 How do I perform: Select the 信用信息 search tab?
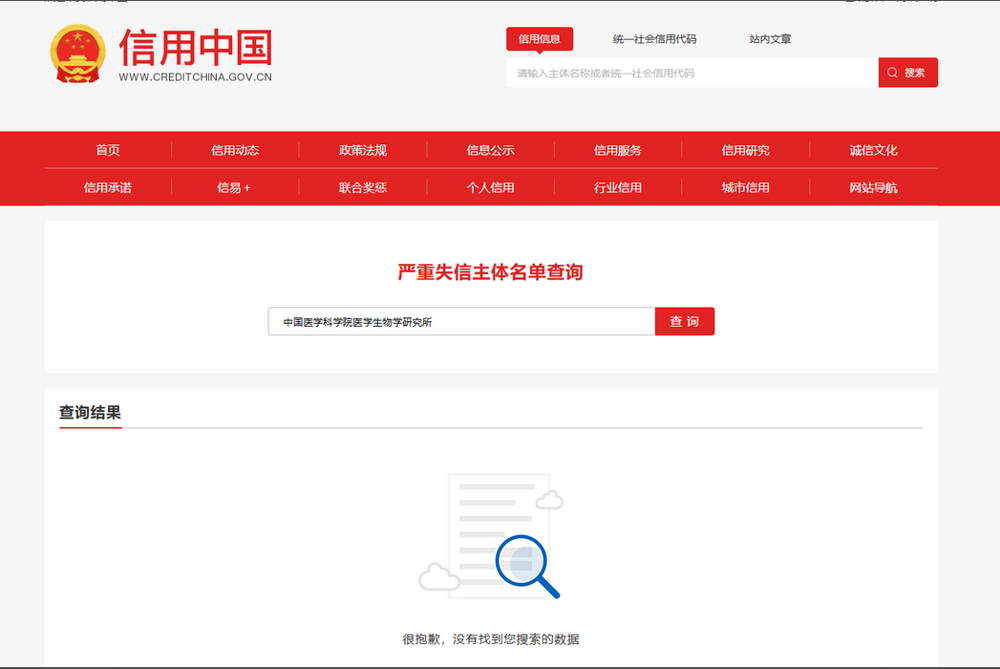point(539,39)
